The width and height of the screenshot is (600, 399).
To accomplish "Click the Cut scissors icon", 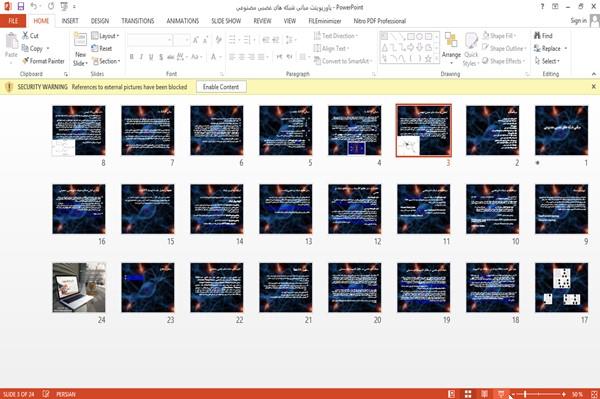I will [26, 36].
